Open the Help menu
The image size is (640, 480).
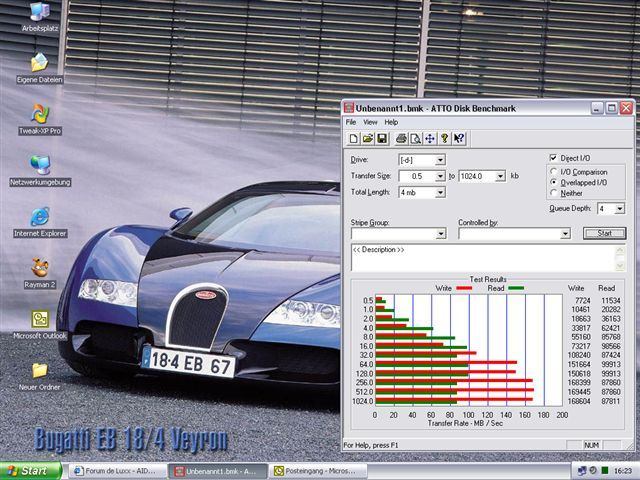tap(391, 122)
